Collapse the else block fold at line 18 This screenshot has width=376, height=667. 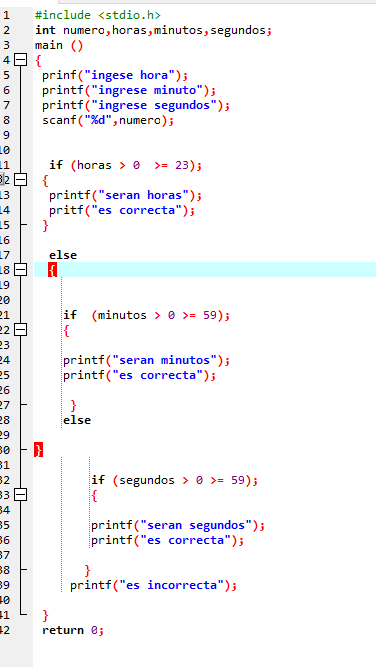20,270
